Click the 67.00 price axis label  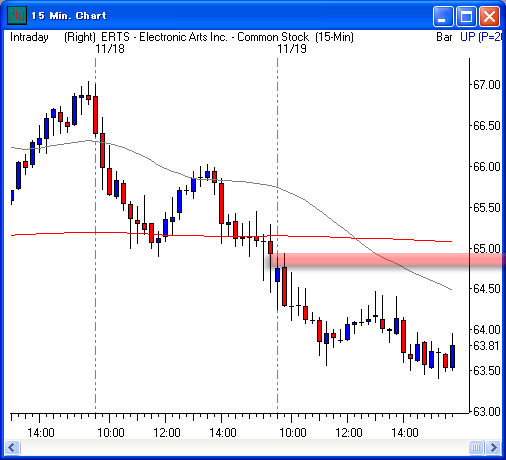coord(487,85)
